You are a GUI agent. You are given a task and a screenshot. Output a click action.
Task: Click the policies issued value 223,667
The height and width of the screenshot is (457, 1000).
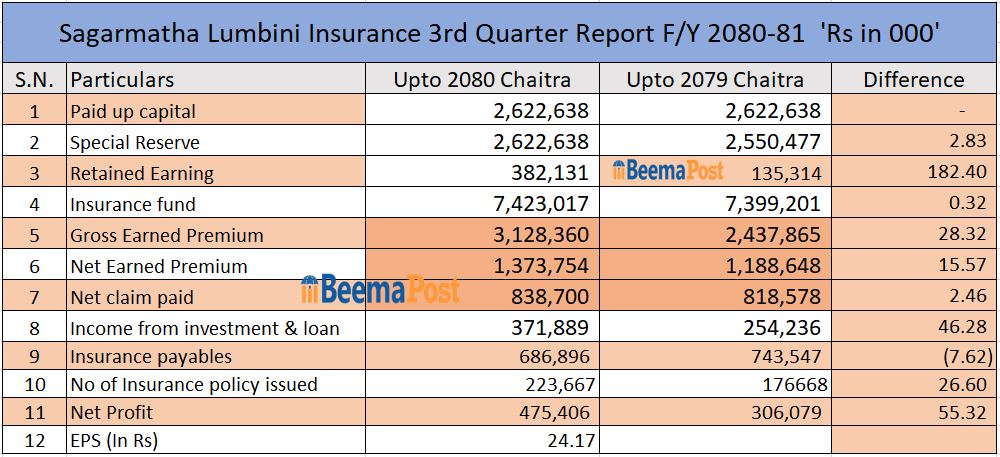click(x=558, y=384)
